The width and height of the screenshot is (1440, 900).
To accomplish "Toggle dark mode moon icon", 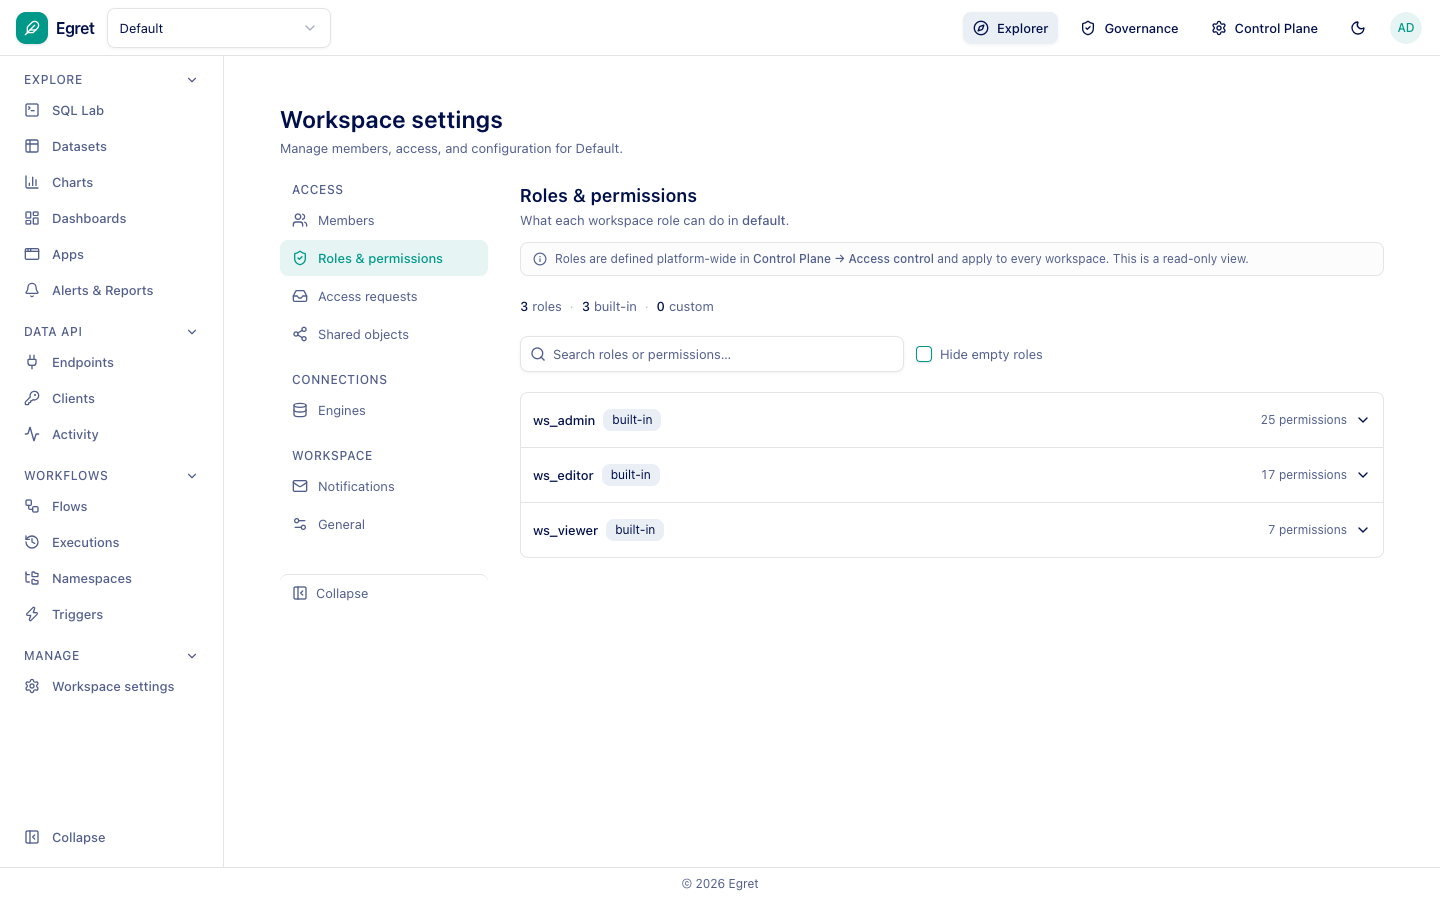I will click(1358, 28).
